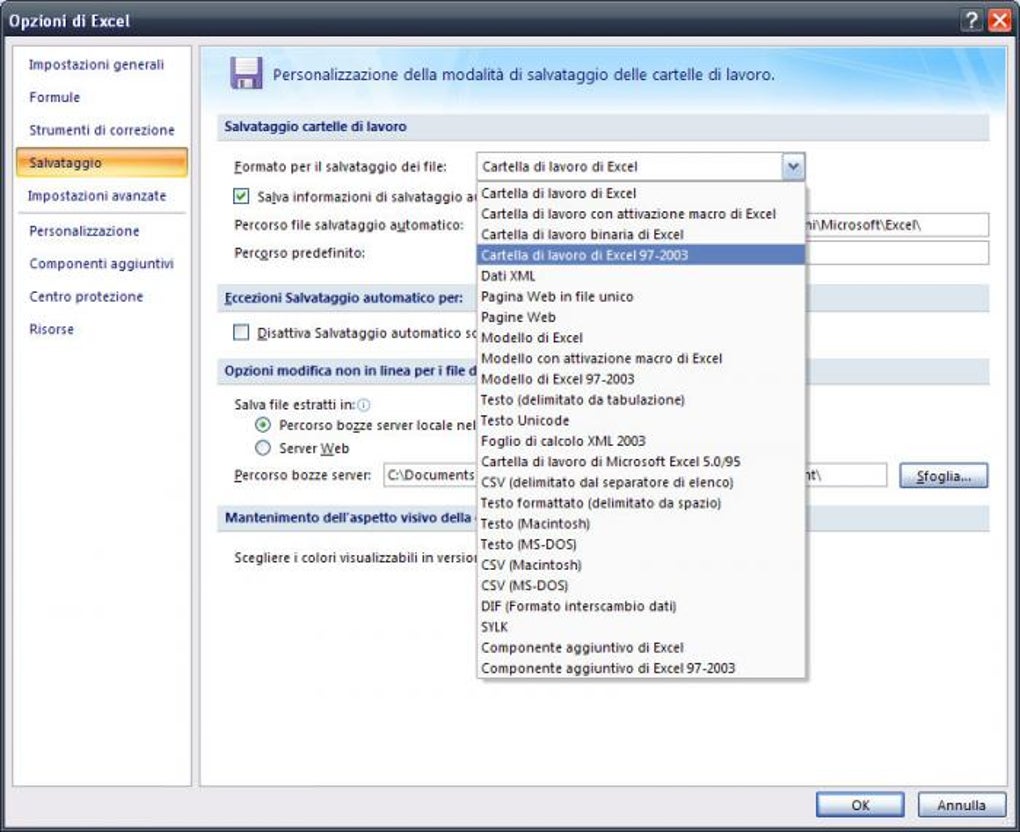This screenshot has width=1020, height=832.
Task: Choose Testo formattato (delimitato da spazio)
Action: [x=641, y=503]
